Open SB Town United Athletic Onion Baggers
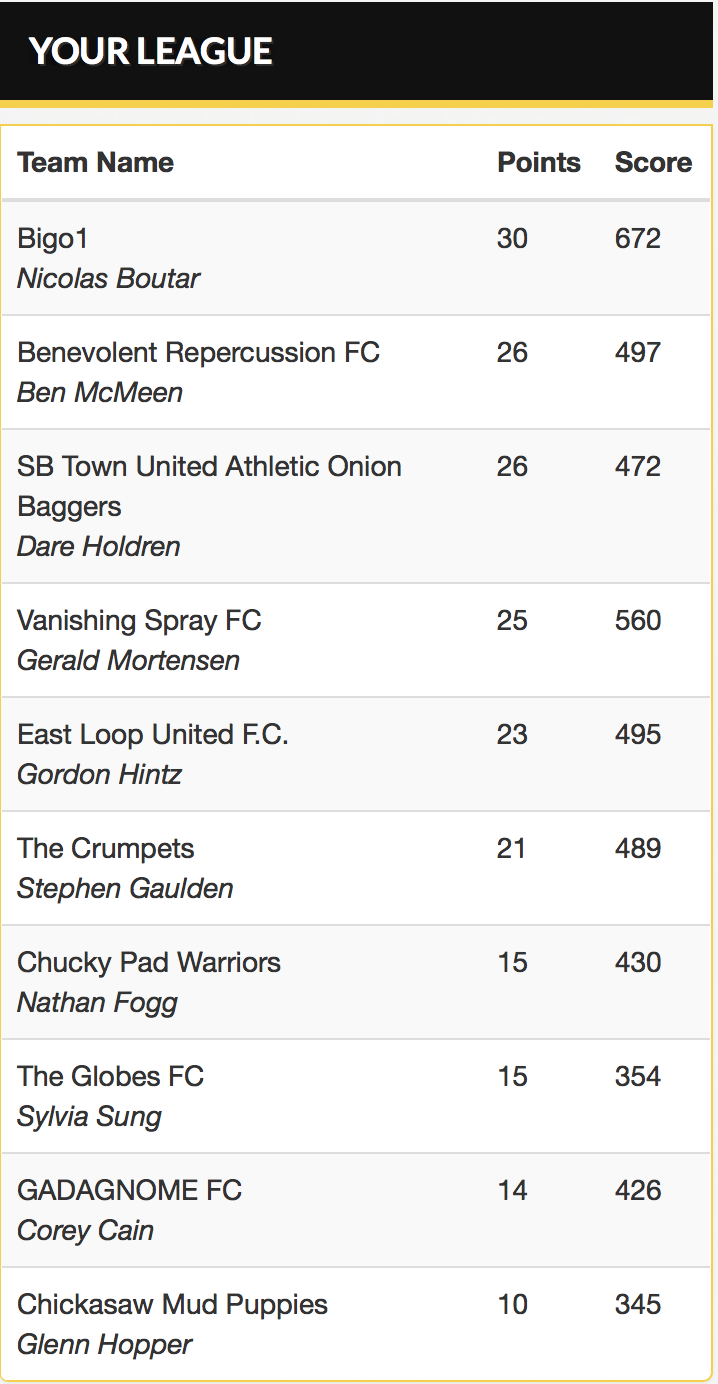 (x=209, y=486)
